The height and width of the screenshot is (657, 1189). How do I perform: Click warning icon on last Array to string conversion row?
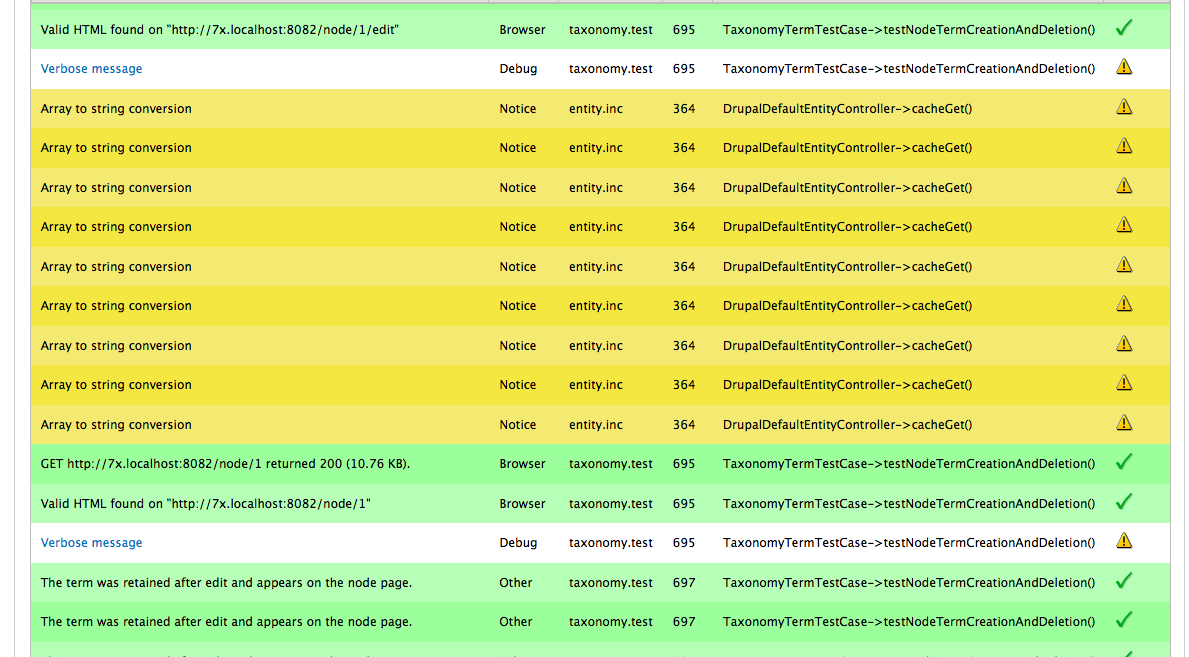pos(1124,423)
